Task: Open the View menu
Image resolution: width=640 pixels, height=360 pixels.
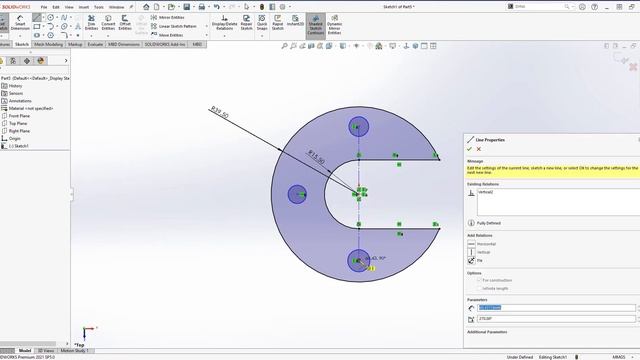Action: [x=69, y=7]
